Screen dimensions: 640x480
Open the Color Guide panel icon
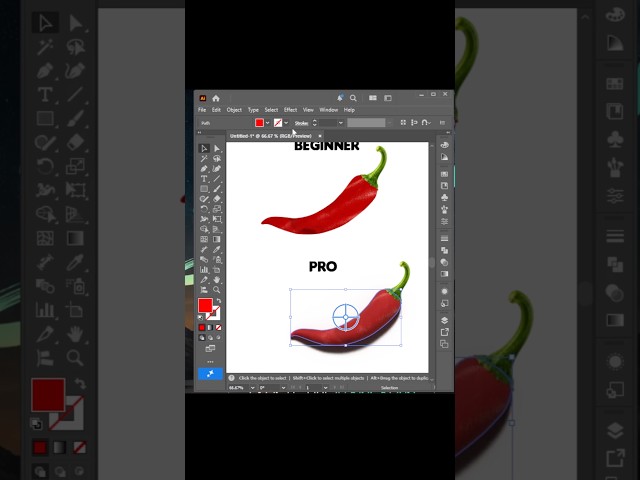point(444,157)
